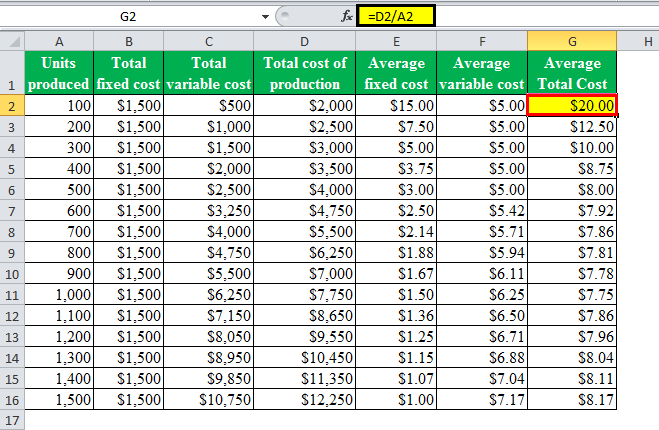This screenshot has width=659, height=430.
Task: Select row 12 header
Action: [12, 316]
